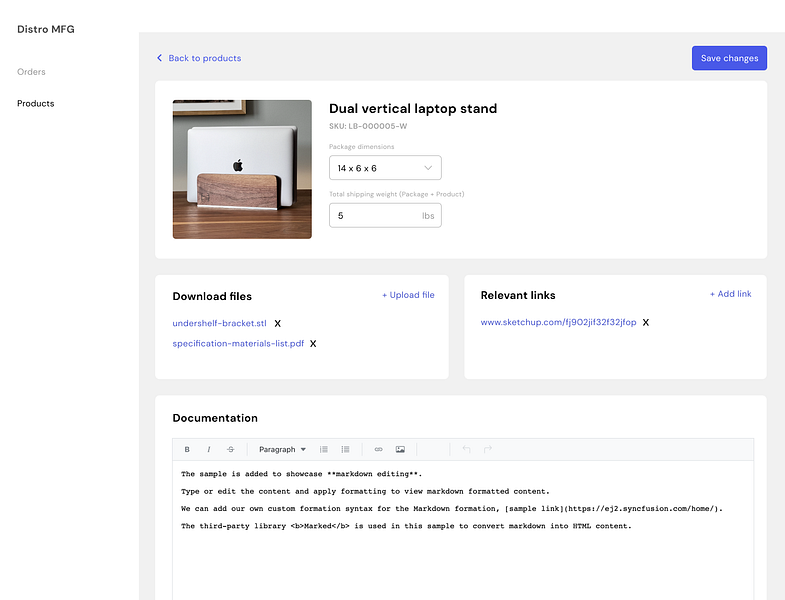Toggle bold formatting in documentation editor
The width and height of the screenshot is (785, 600).
pyautogui.click(x=187, y=449)
